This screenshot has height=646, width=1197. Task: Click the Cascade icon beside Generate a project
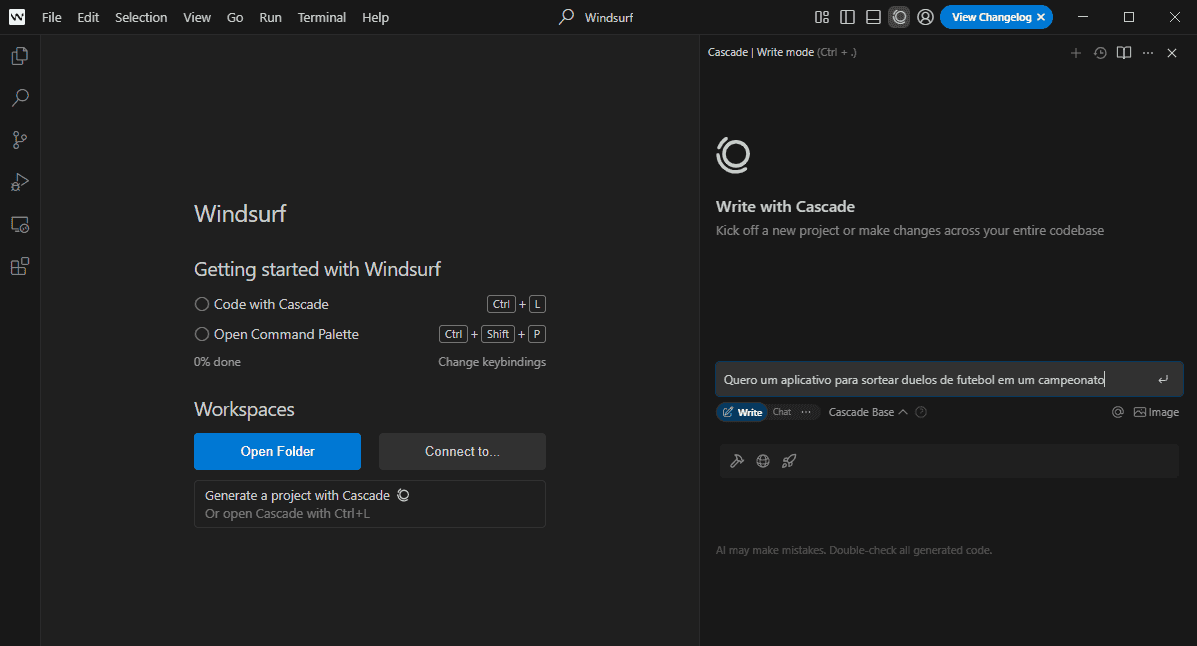(x=403, y=495)
